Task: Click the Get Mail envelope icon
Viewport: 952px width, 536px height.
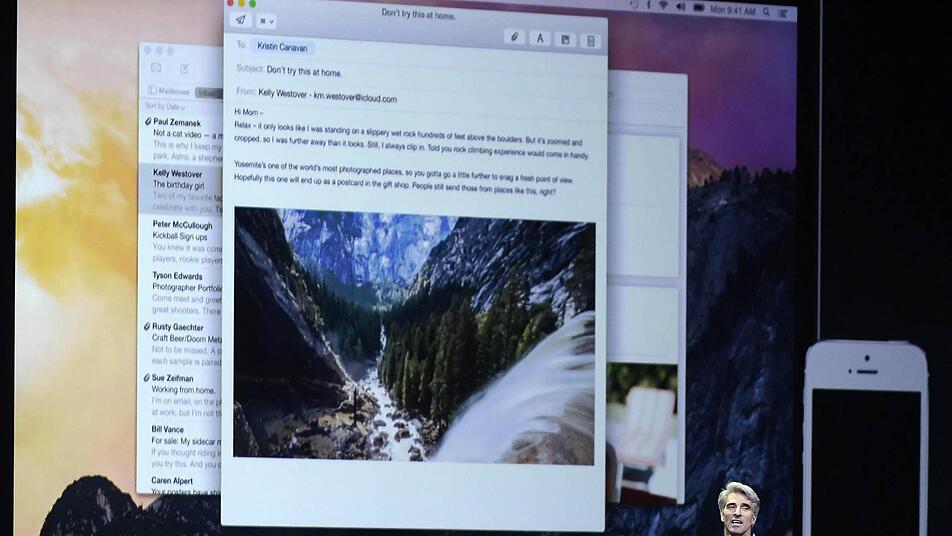Action: point(156,68)
